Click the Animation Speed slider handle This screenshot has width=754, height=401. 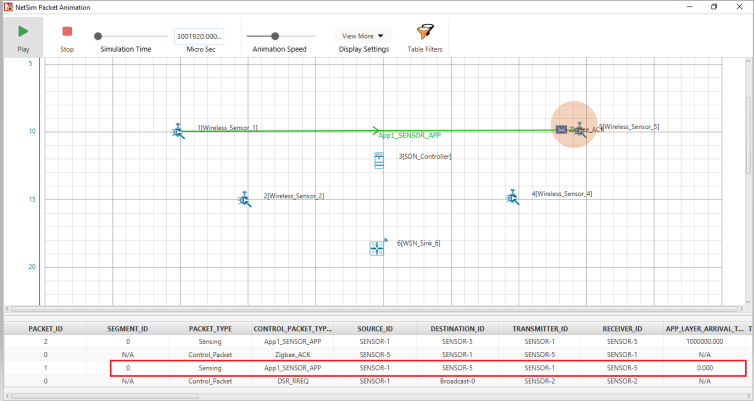click(275, 36)
